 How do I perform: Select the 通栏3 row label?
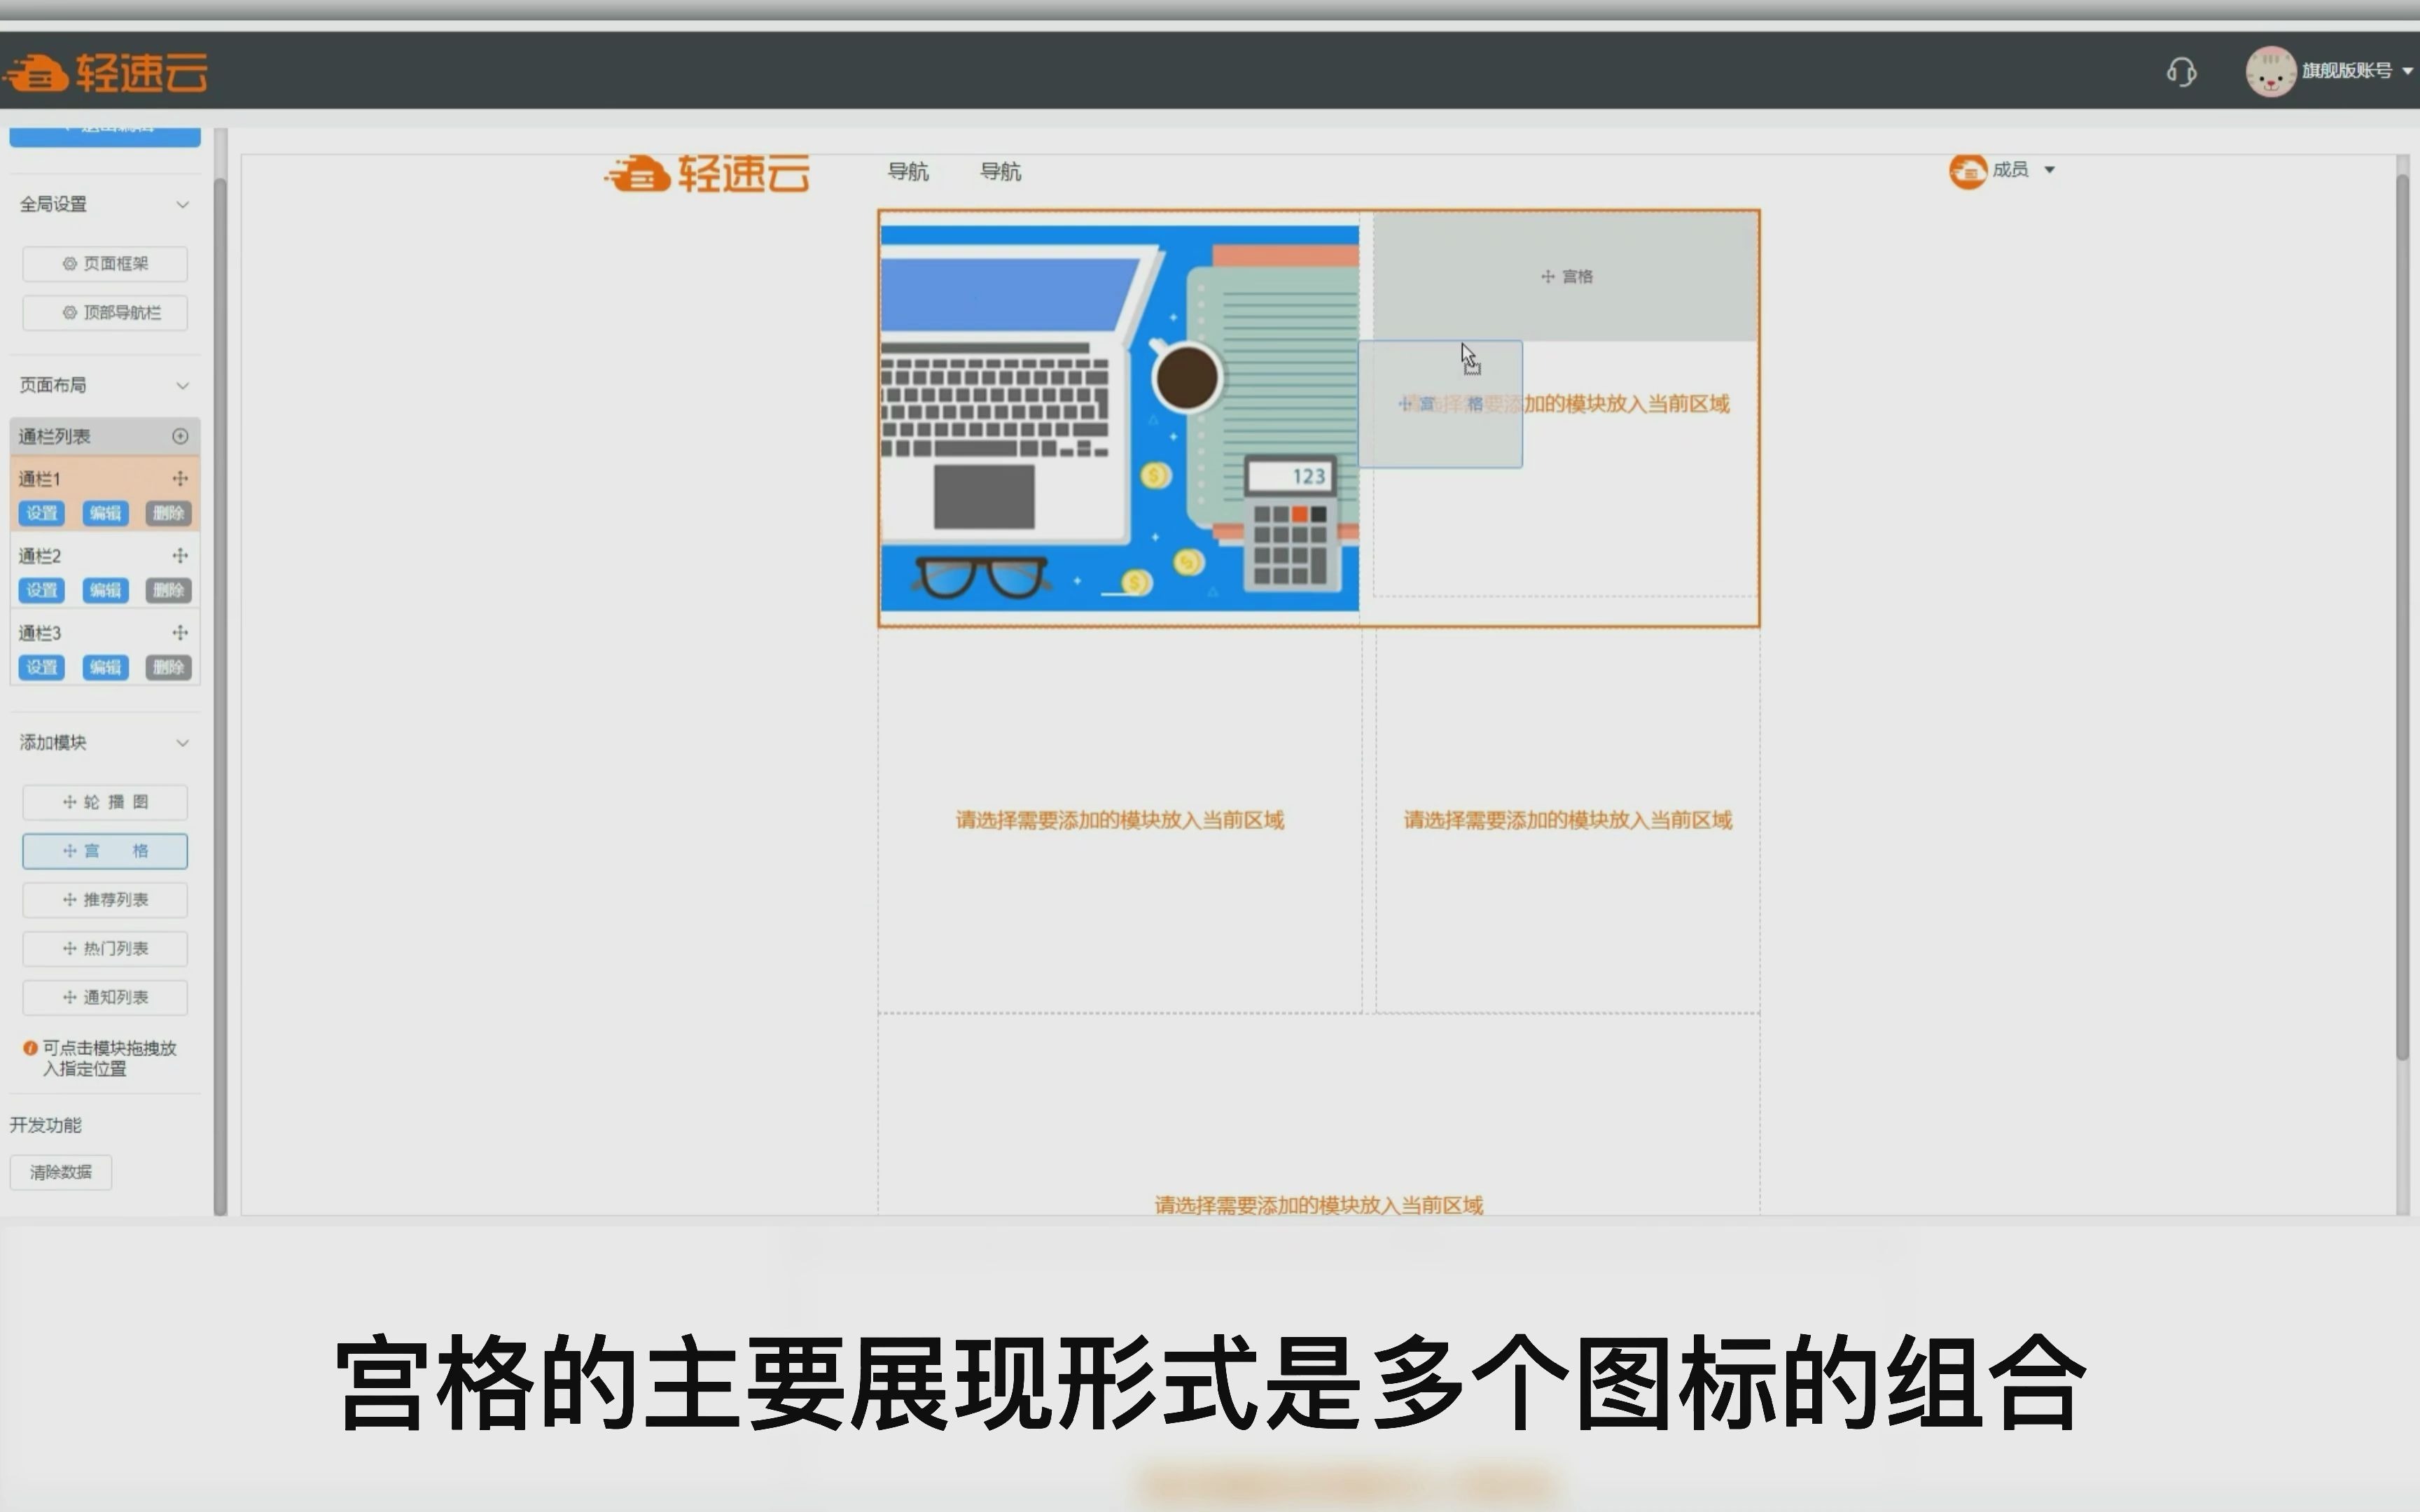(x=40, y=633)
